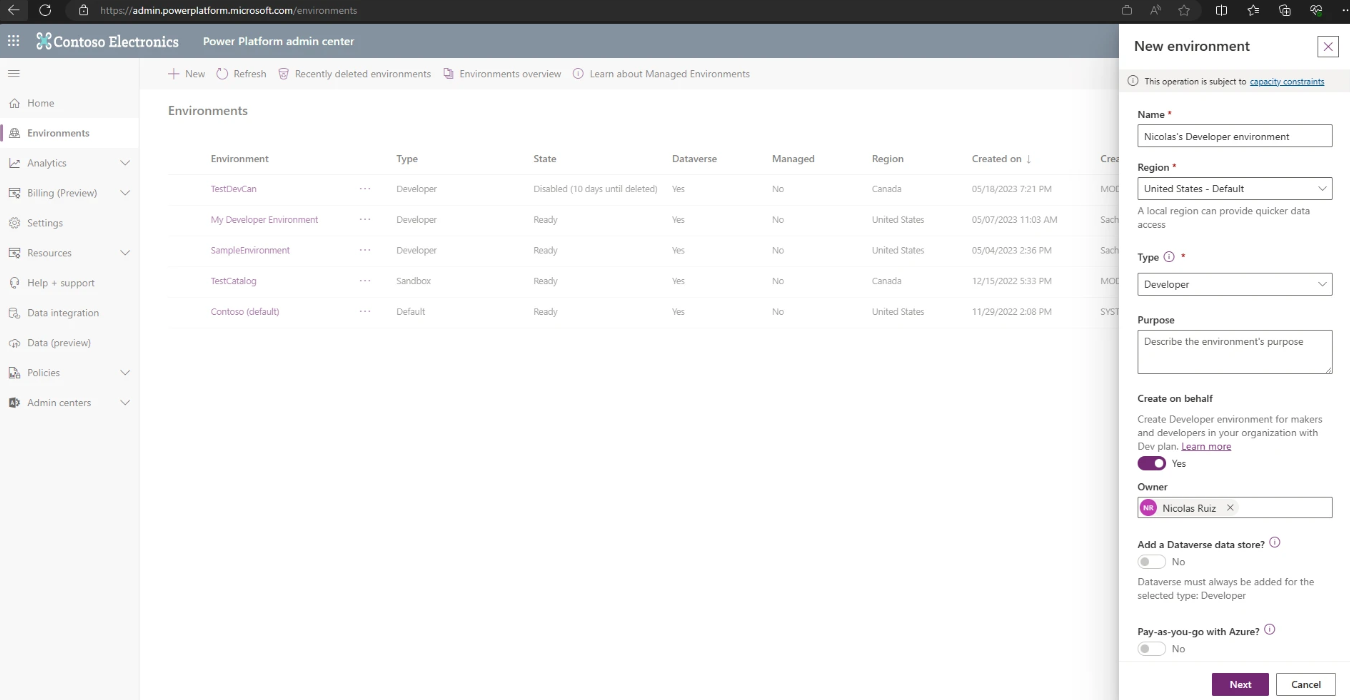
Task: Open the app launcher waffle icon
Action: tap(13, 41)
